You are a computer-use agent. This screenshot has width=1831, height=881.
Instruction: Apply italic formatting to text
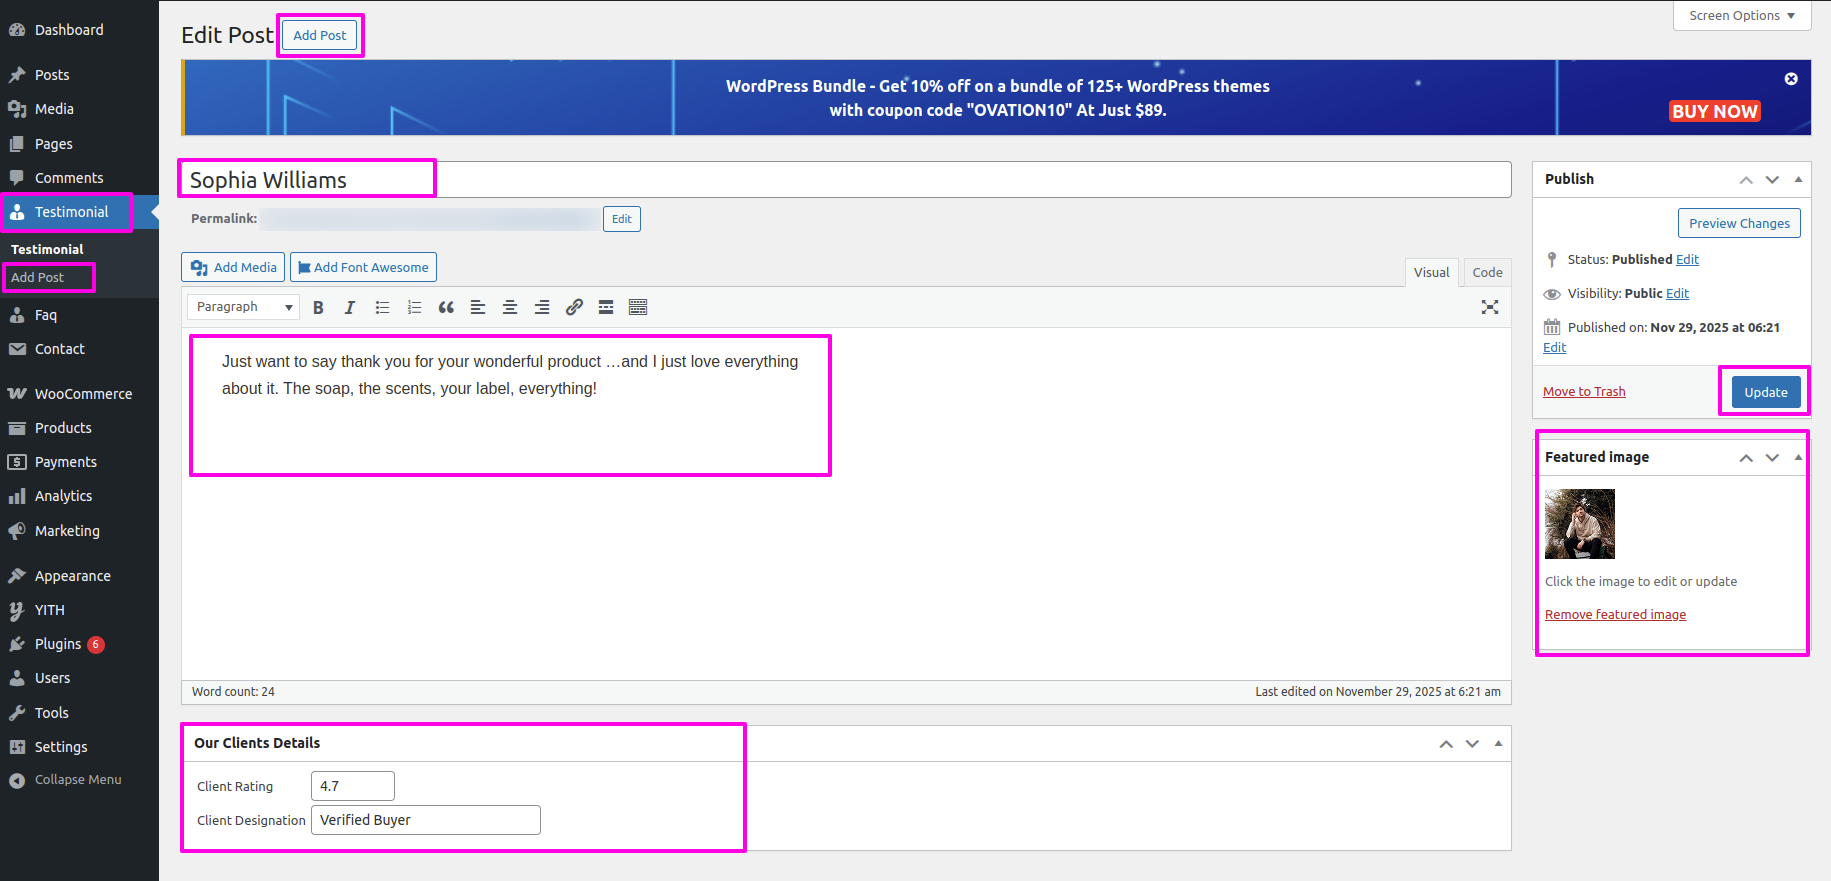tap(350, 308)
